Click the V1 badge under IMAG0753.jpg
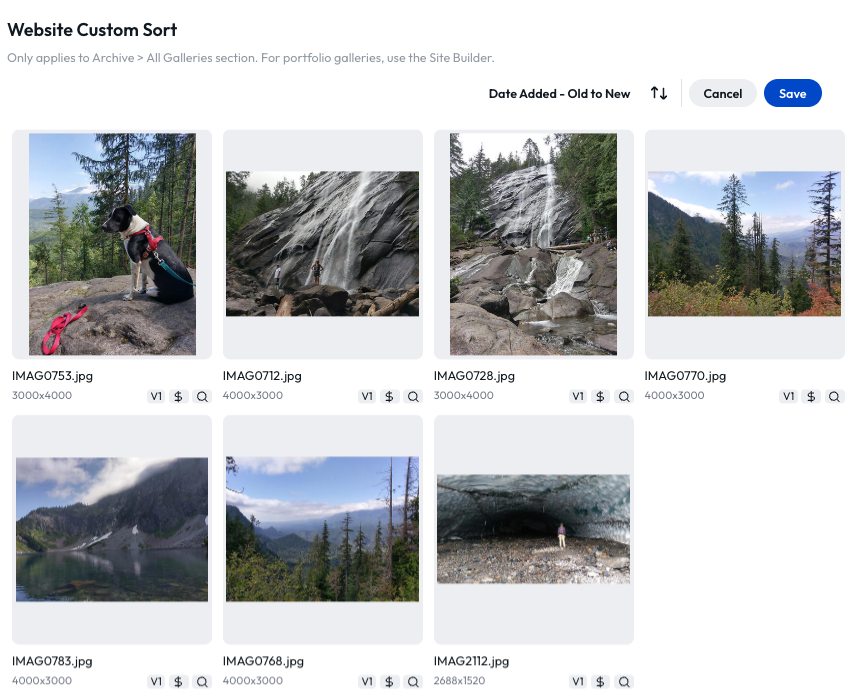Viewport: 853px width, 696px height. pyautogui.click(x=156, y=396)
